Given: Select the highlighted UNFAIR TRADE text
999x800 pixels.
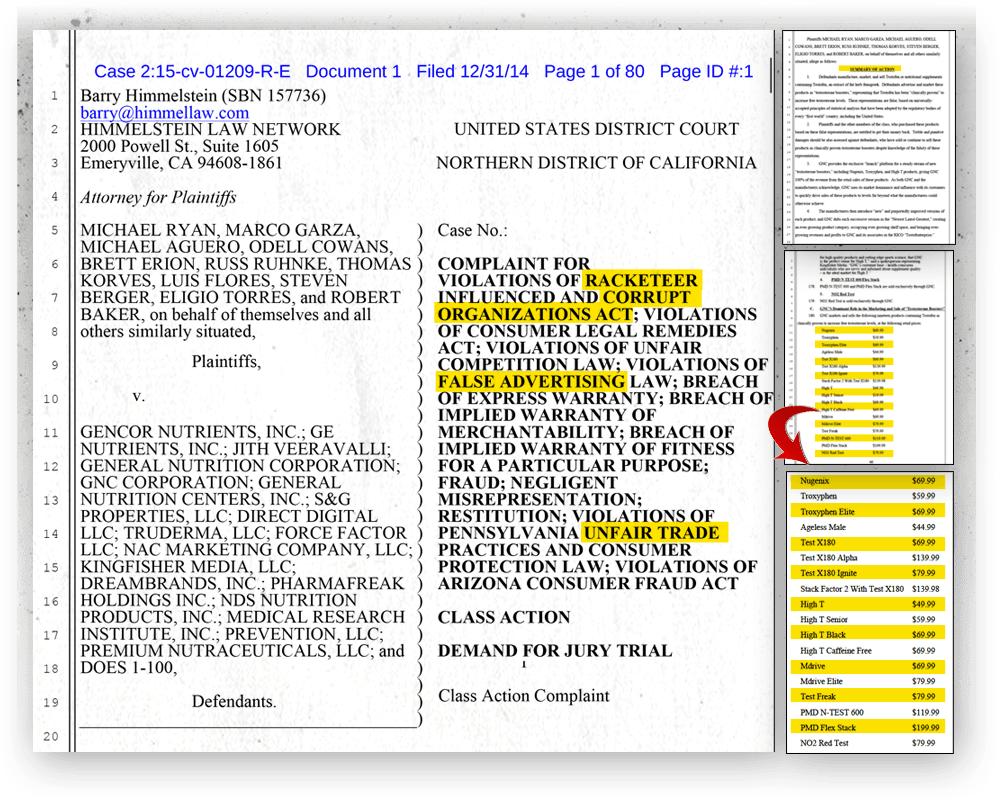Looking at the screenshot, I should tap(651, 533).
